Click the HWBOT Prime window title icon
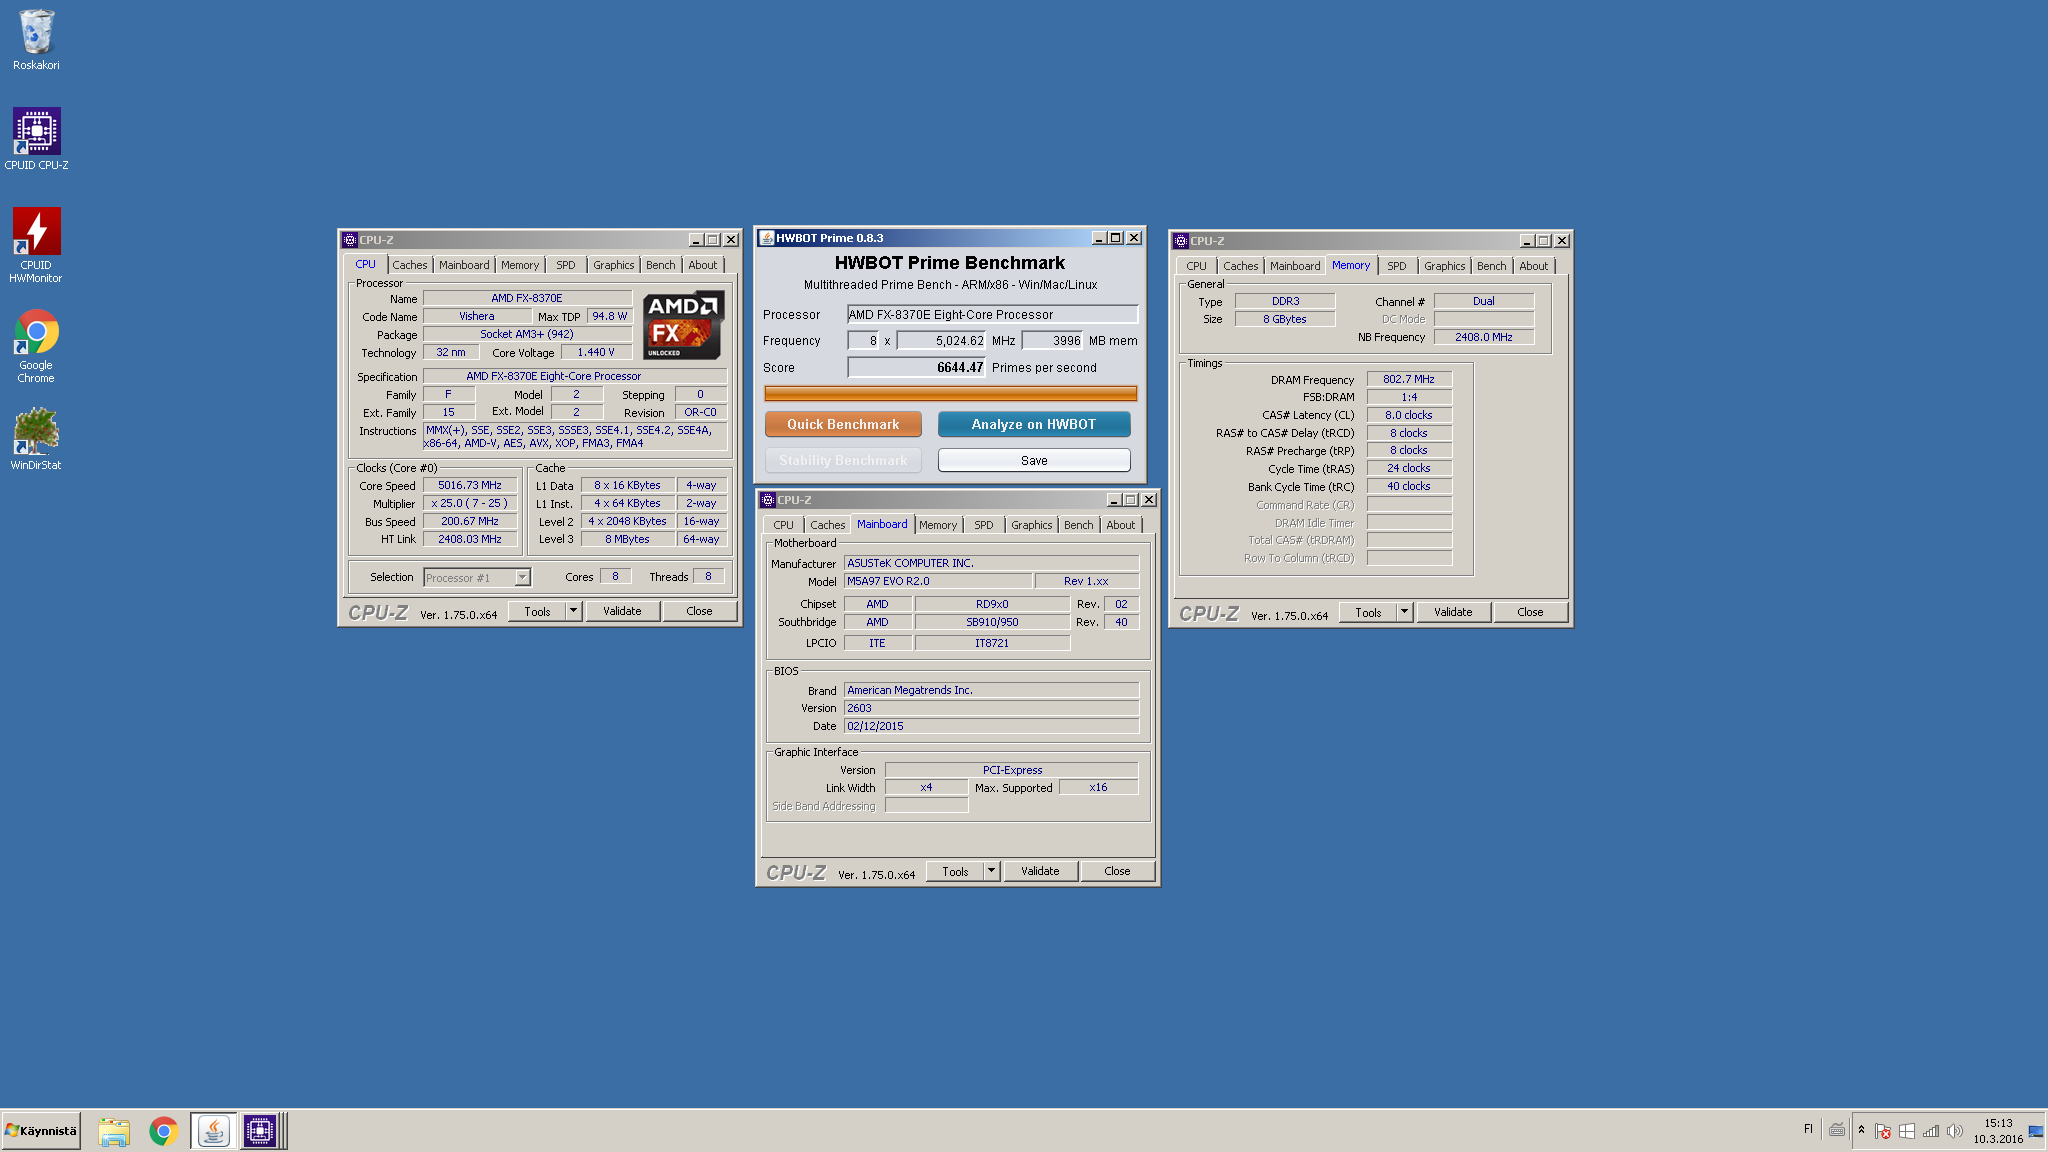 (767, 238)
